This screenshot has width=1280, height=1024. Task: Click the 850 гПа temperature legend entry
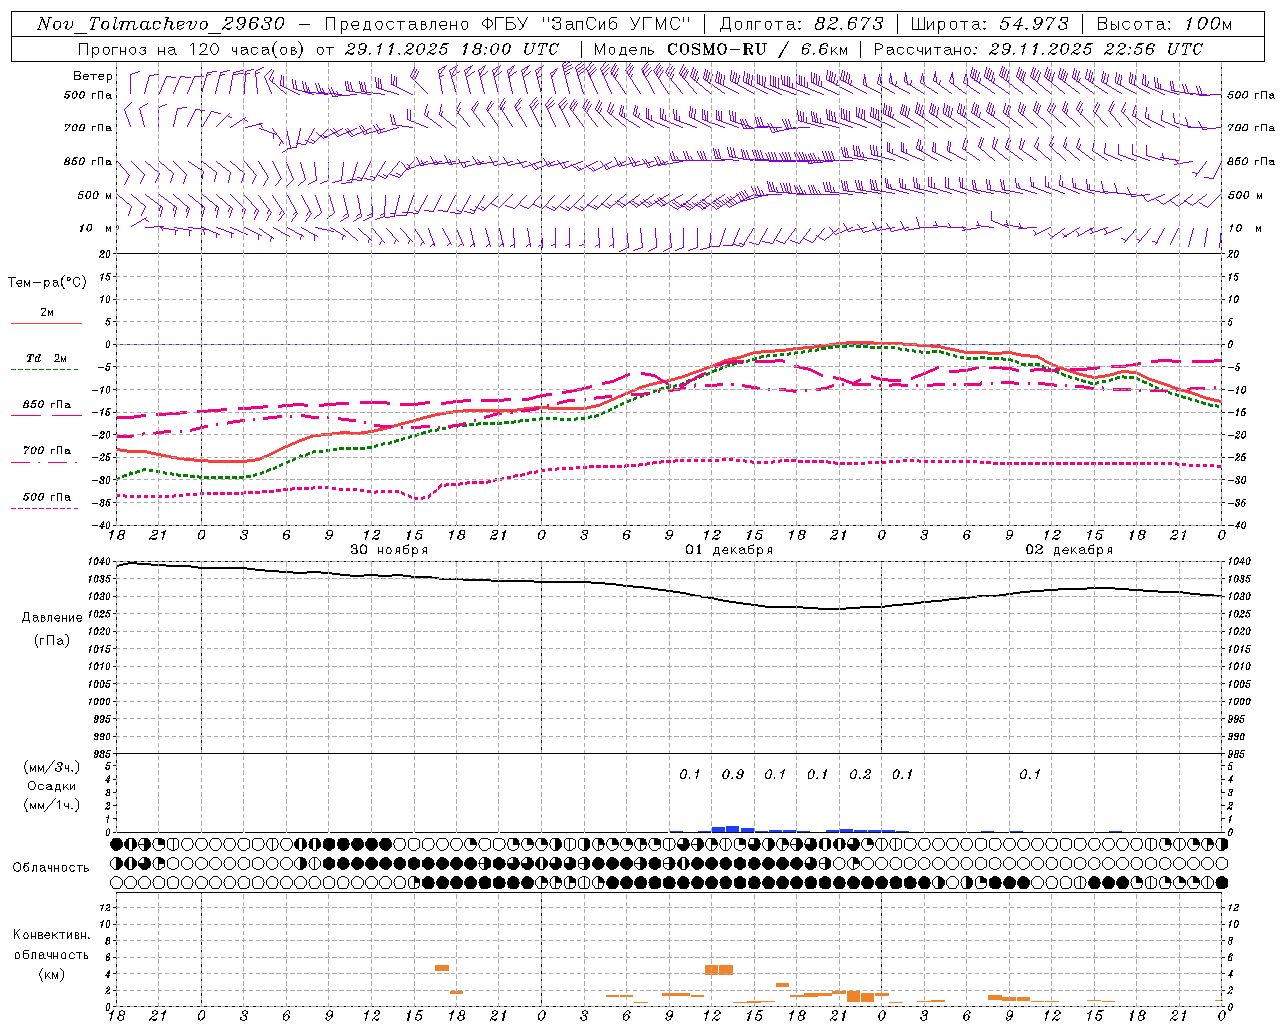tap(47, 405)
